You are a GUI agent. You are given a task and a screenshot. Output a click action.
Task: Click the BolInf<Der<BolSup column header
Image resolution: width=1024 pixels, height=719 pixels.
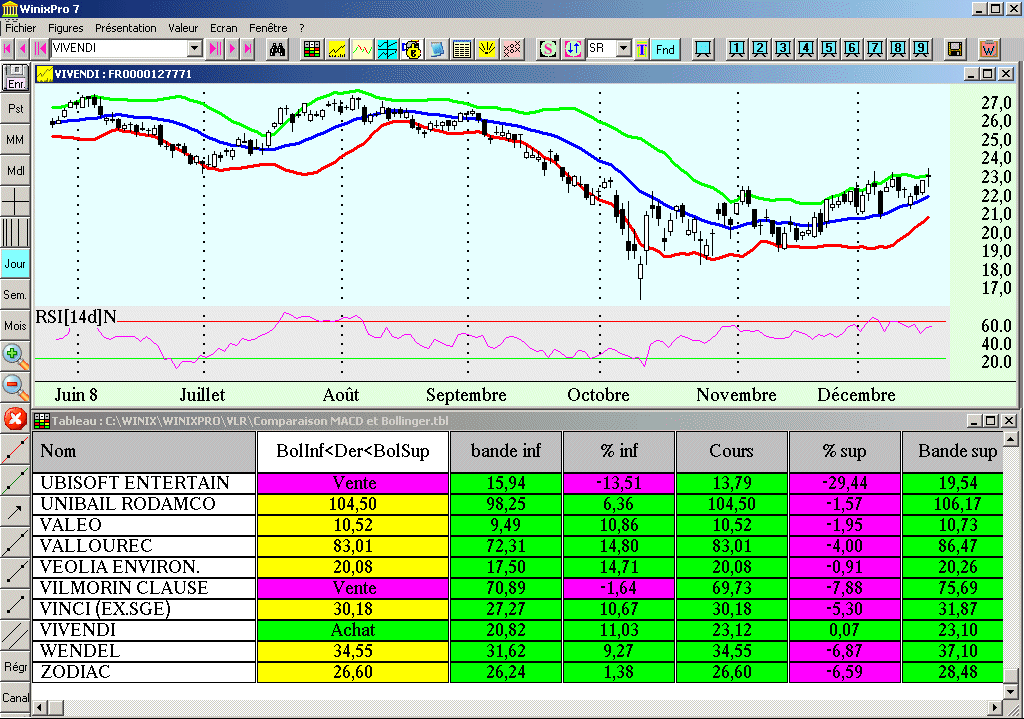[353, 451]
